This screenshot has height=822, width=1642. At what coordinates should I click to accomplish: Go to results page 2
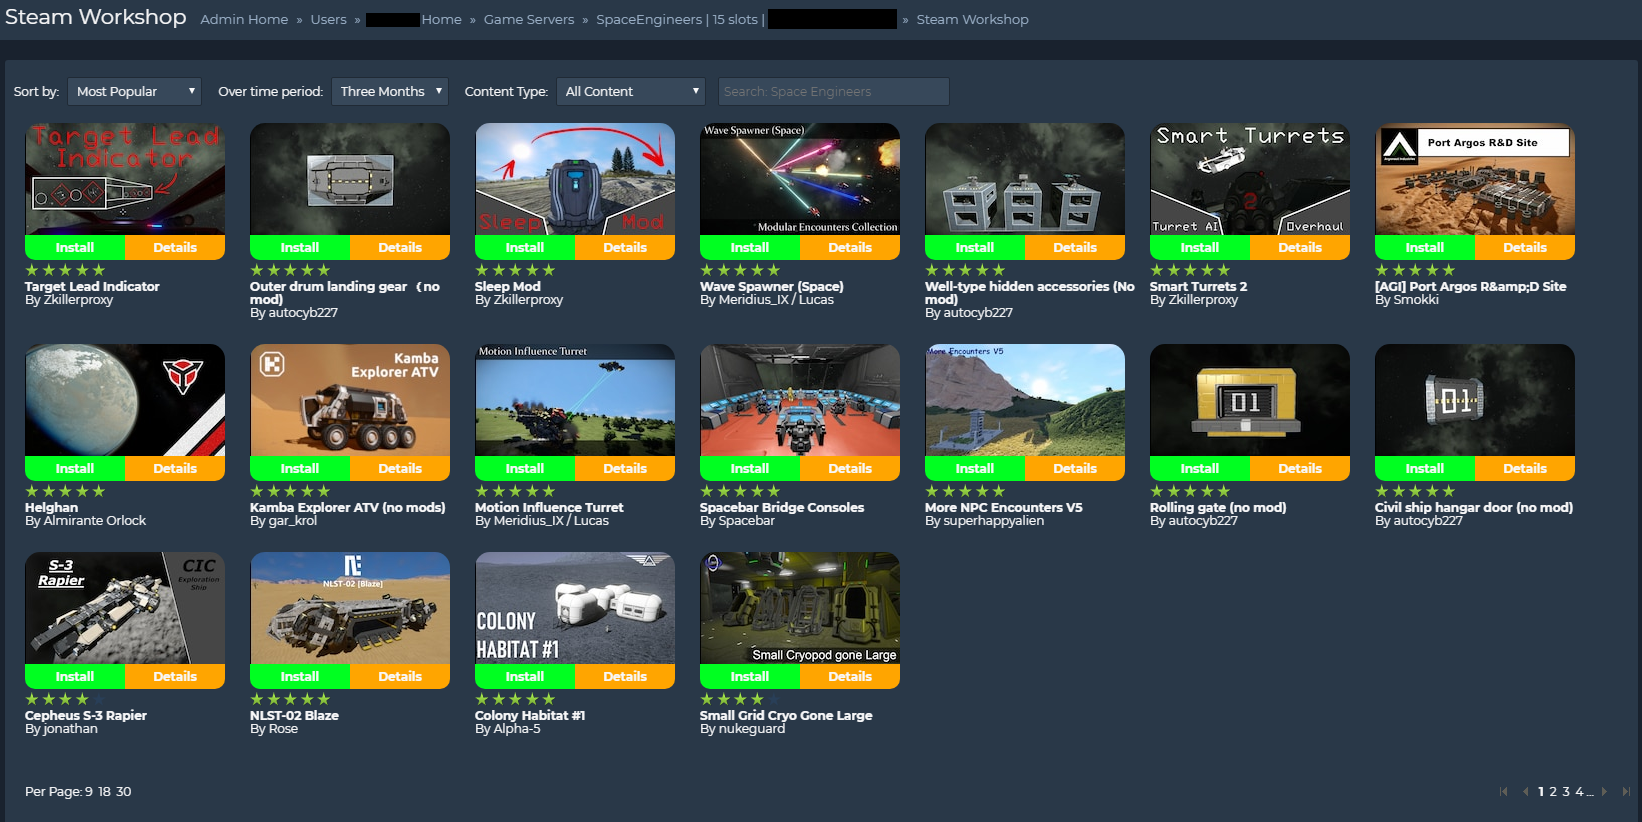coord(1553,791)
